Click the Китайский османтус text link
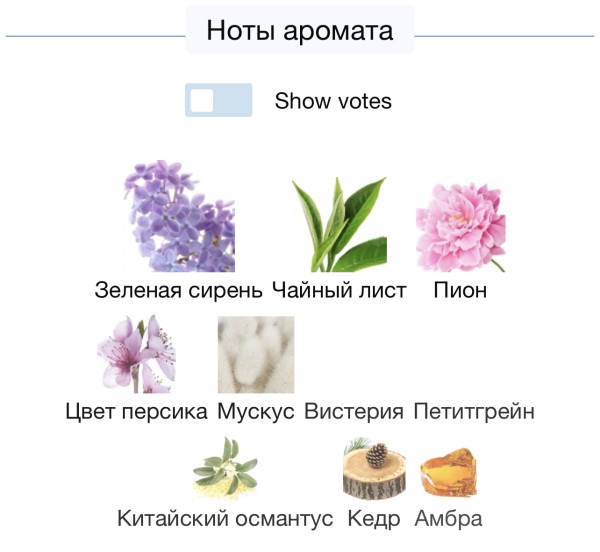Viewport: 600px width, 552px height. click(x=225, y=519)
